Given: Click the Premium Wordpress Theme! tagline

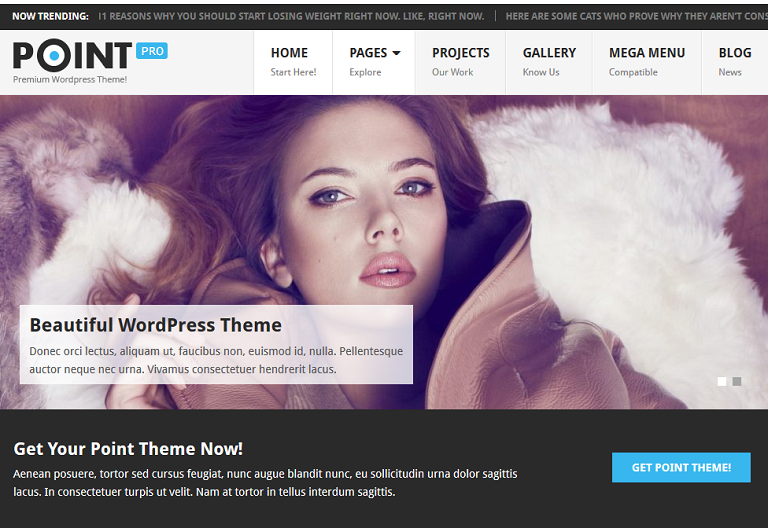Looking at the screenshot, I should click(70, 79).
